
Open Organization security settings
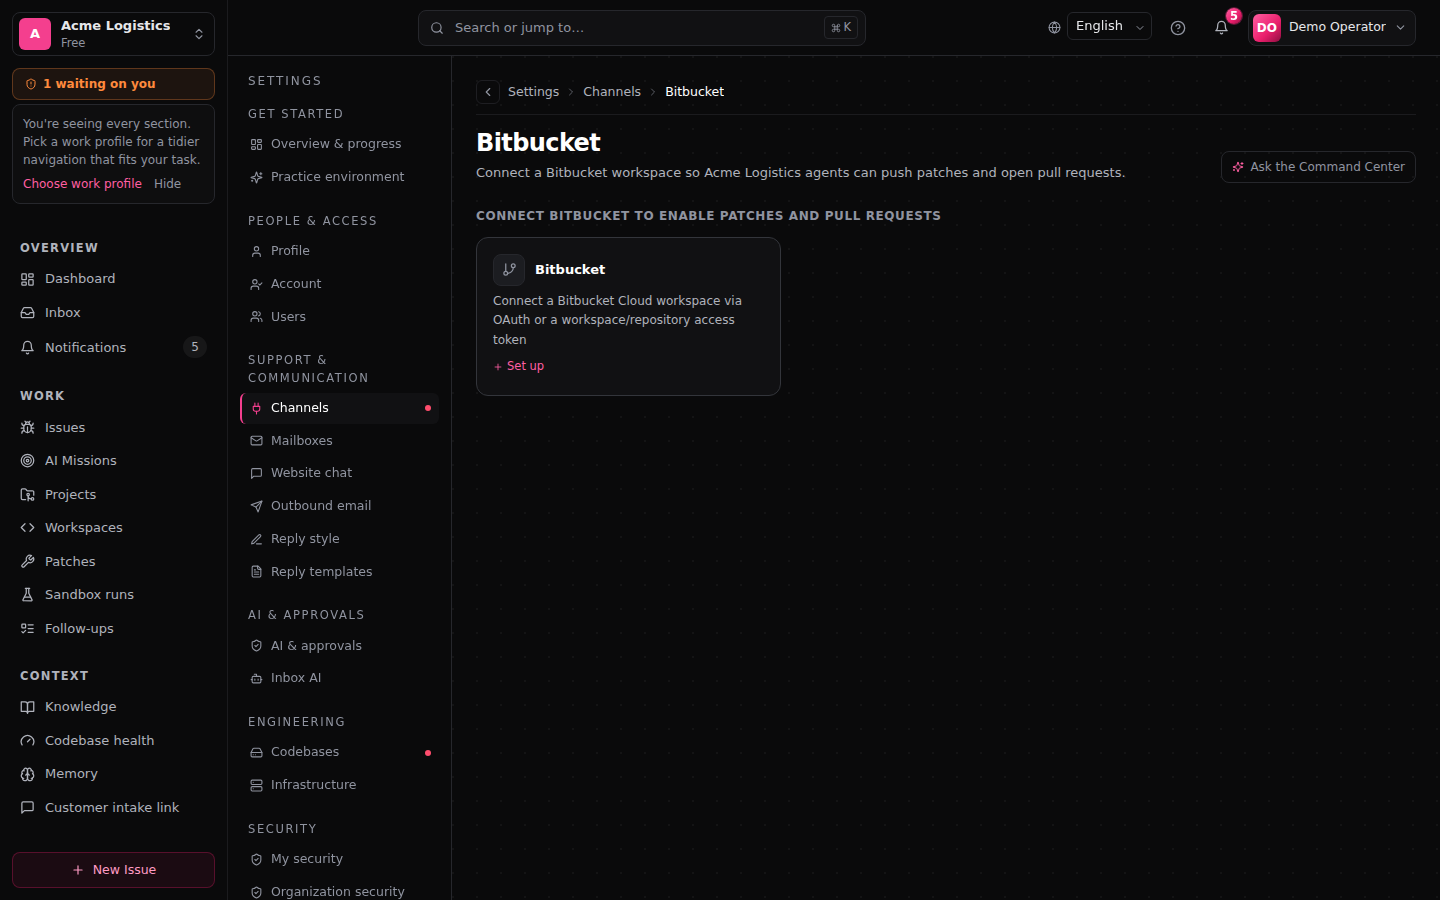click(x=339, y=890)
